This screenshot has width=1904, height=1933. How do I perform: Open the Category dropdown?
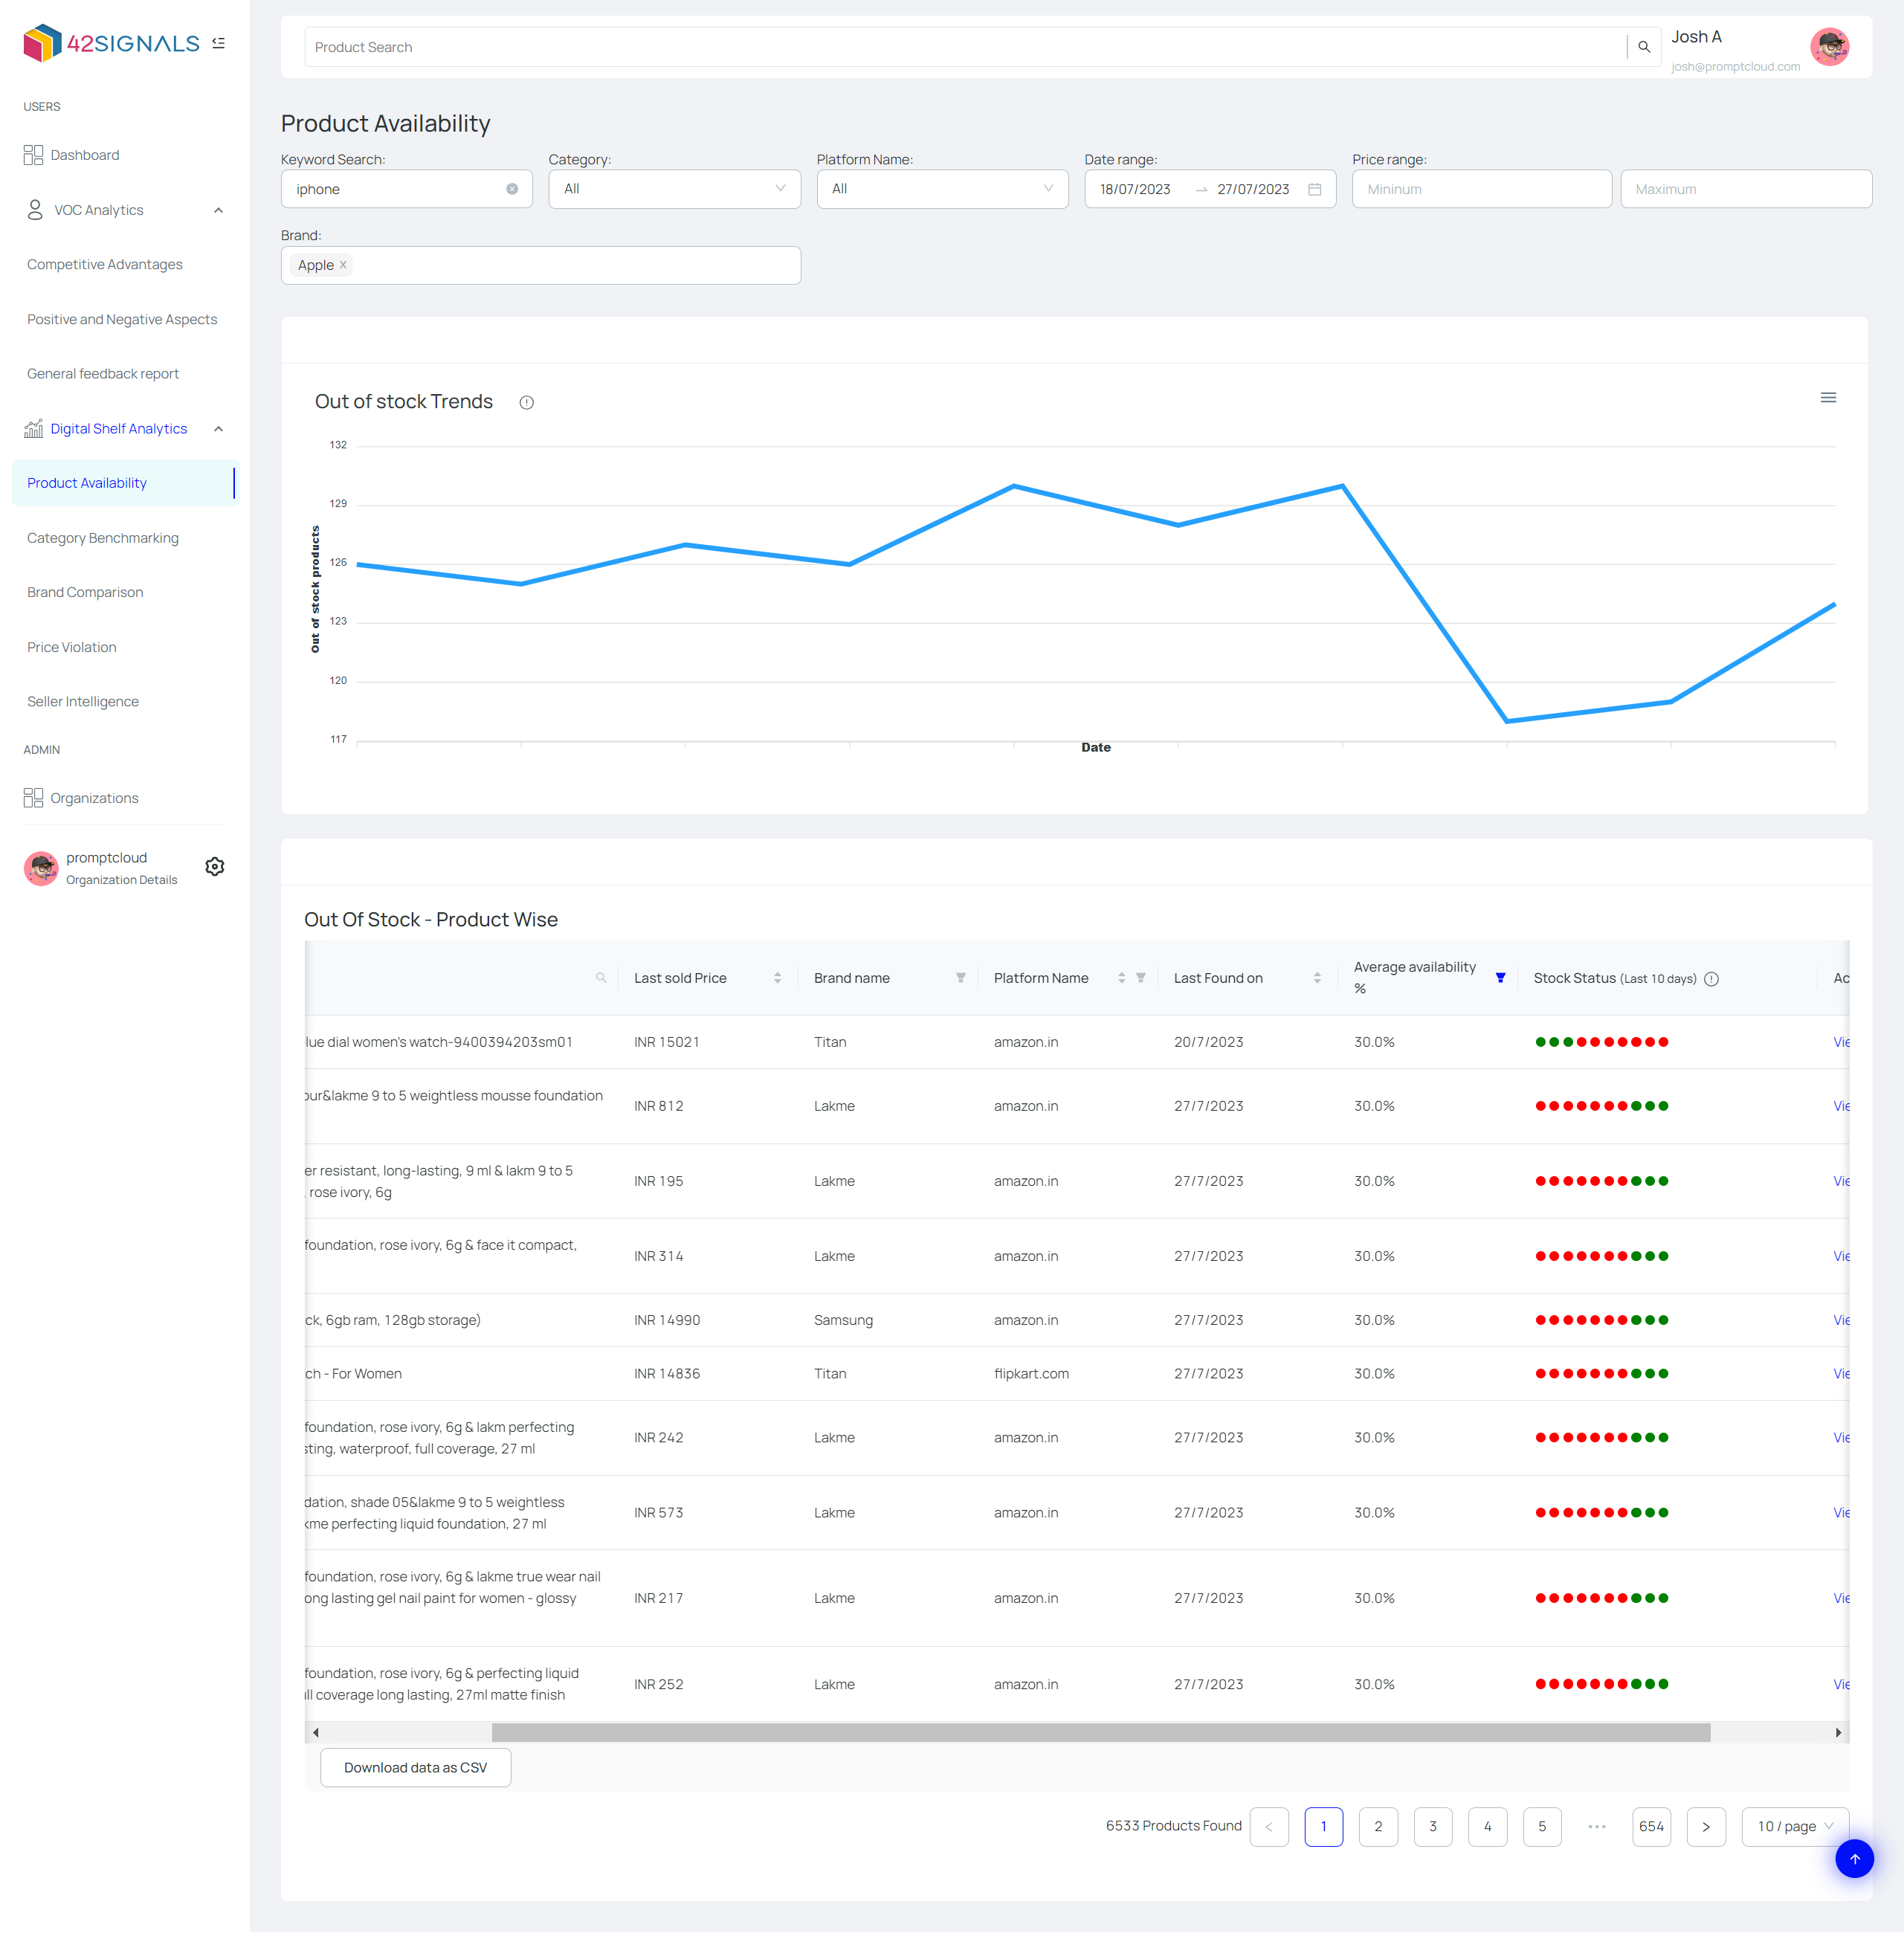click(674, 189)
